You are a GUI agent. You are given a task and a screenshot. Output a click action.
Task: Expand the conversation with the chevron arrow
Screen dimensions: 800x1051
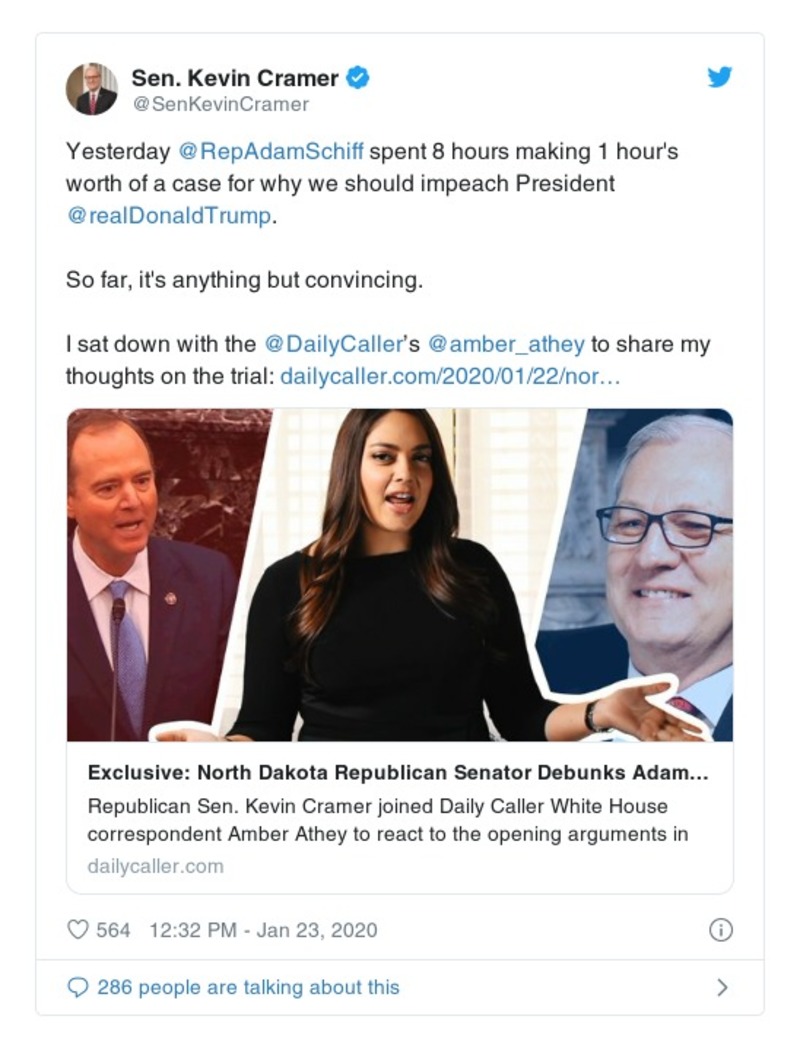point(722,987)
